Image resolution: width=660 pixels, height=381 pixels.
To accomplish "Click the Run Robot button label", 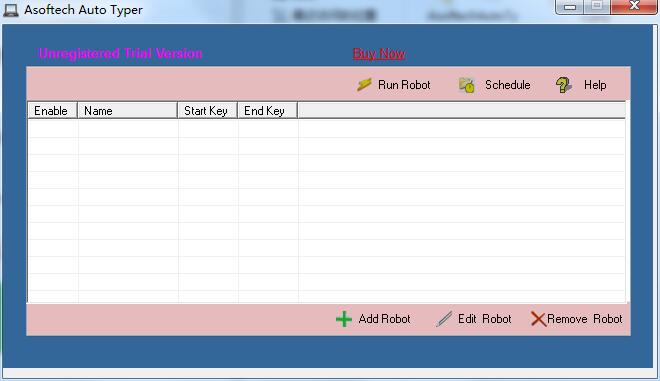I will coord(404,85).
